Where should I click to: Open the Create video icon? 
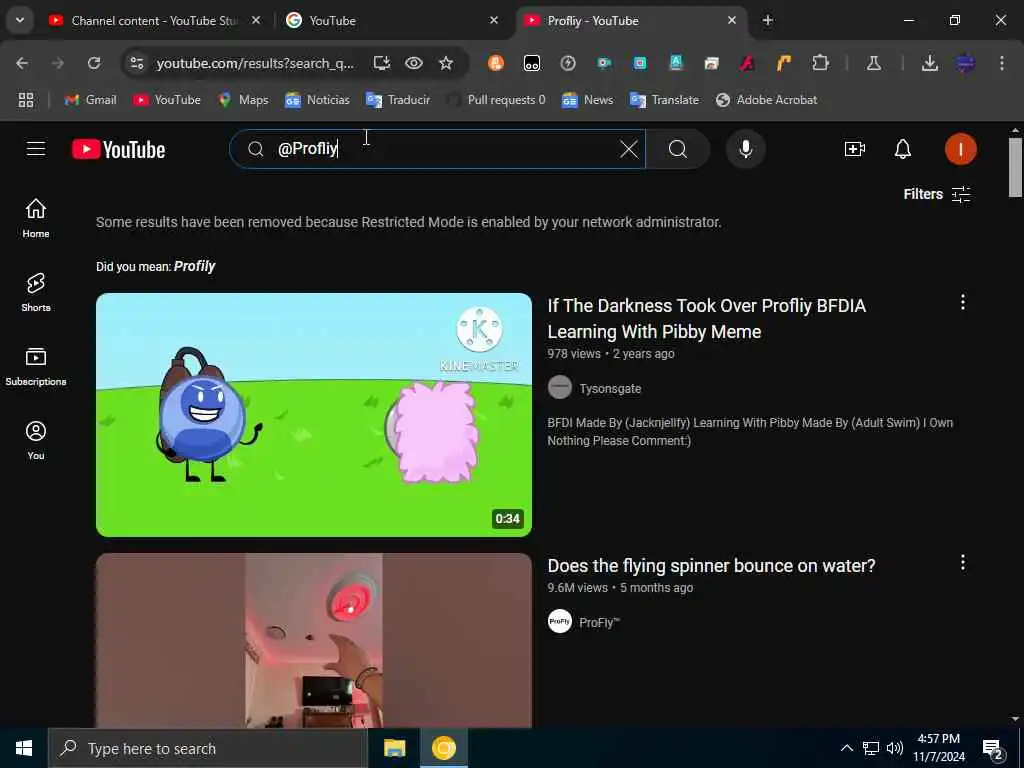(854, 149)
